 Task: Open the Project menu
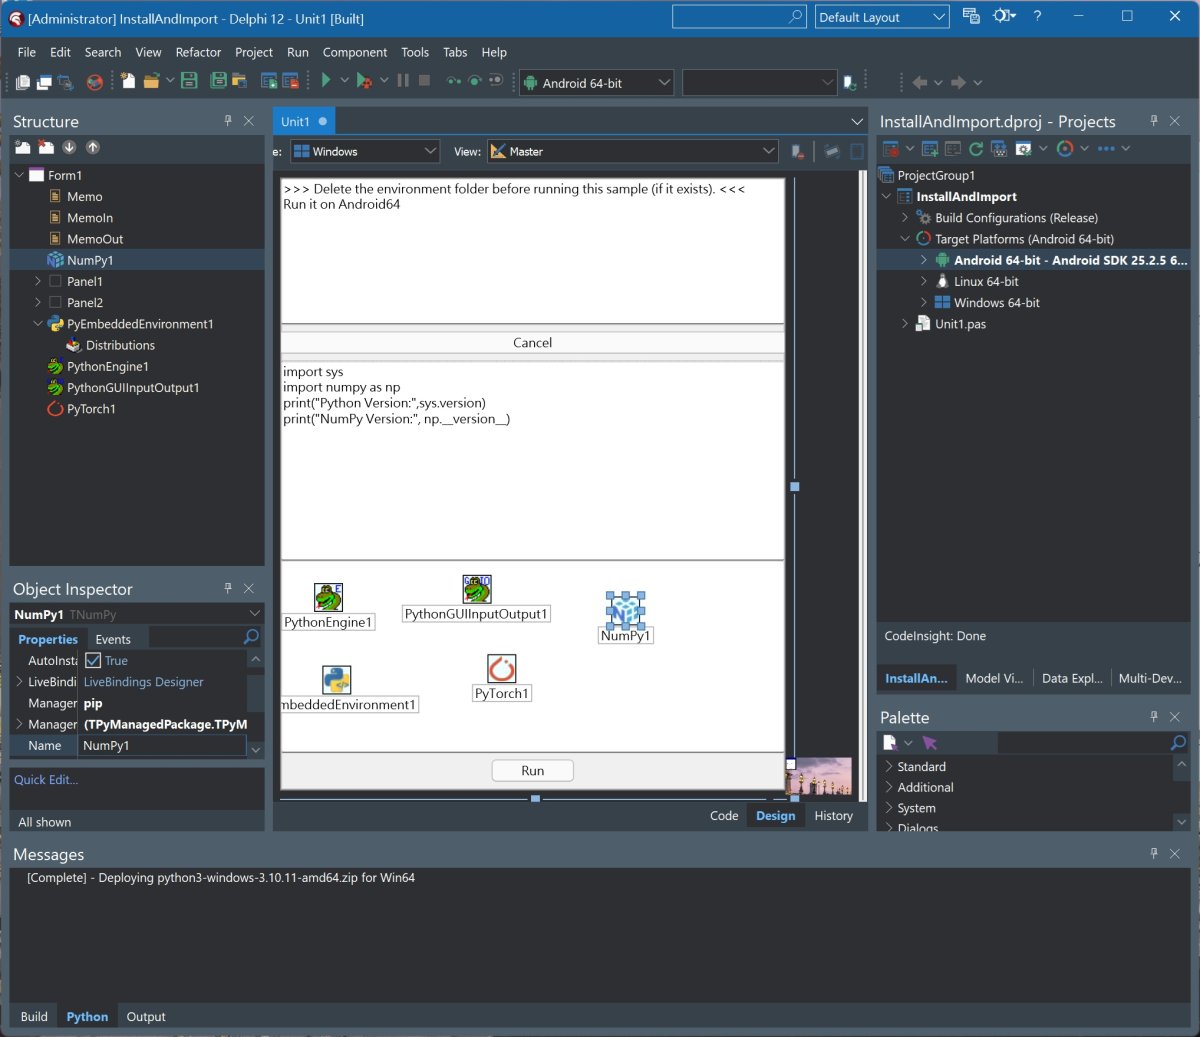(x=253, y=52)
